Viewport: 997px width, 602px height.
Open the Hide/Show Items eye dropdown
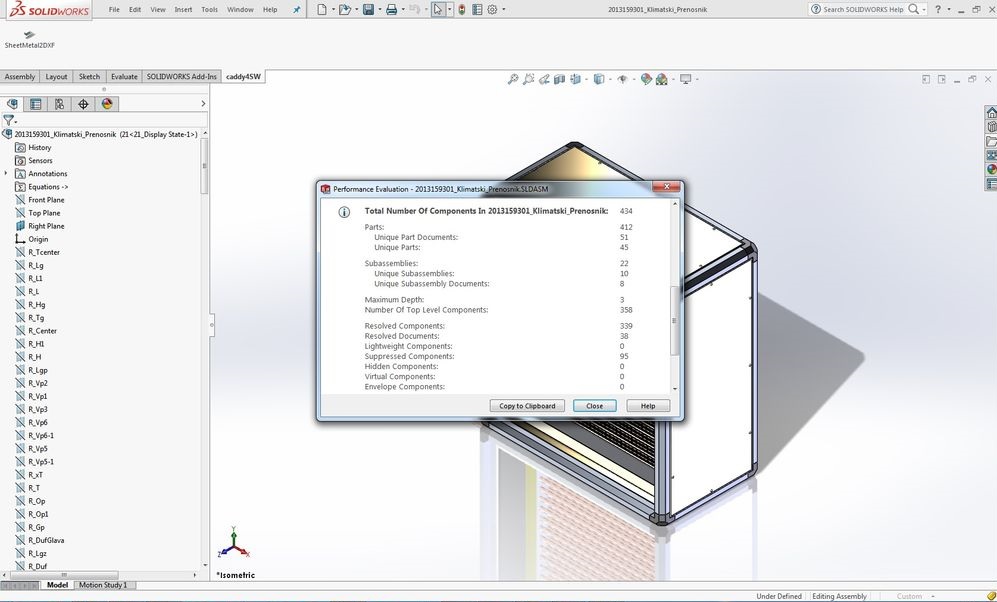point(623,79)
